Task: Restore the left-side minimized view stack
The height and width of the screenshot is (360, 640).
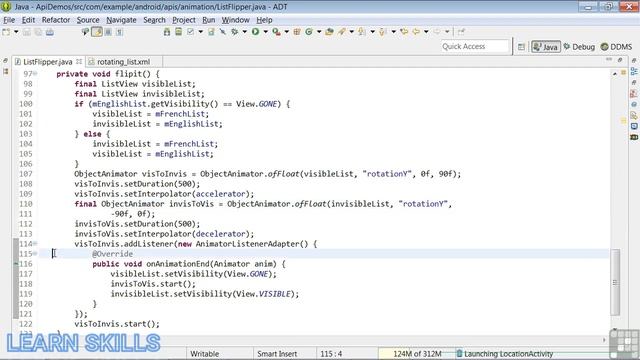Action: pyautogui.click(x=5, y=61)
